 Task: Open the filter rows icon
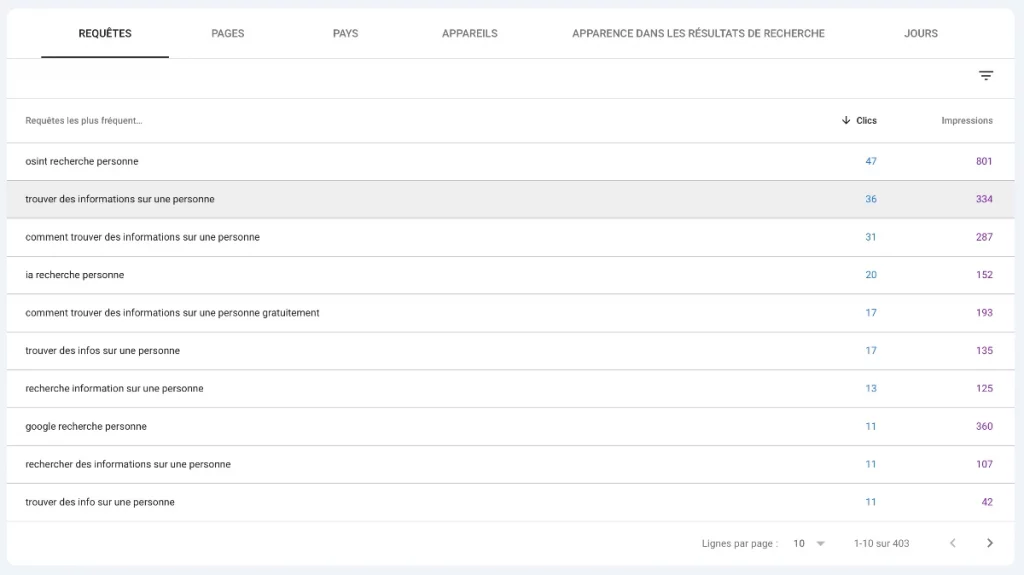985,76
